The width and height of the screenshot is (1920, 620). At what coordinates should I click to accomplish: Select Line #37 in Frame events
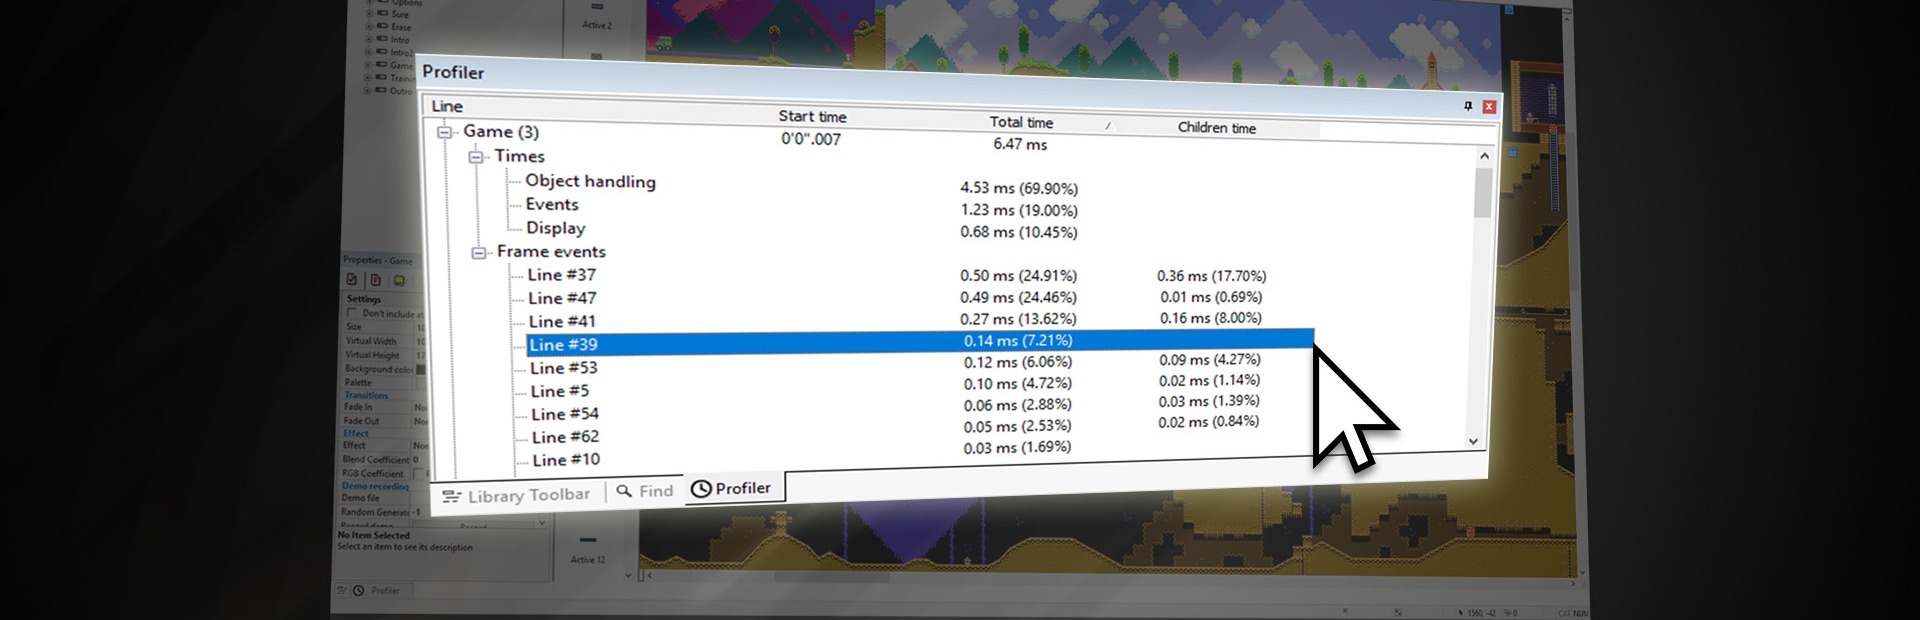click(x=562, y=275)
